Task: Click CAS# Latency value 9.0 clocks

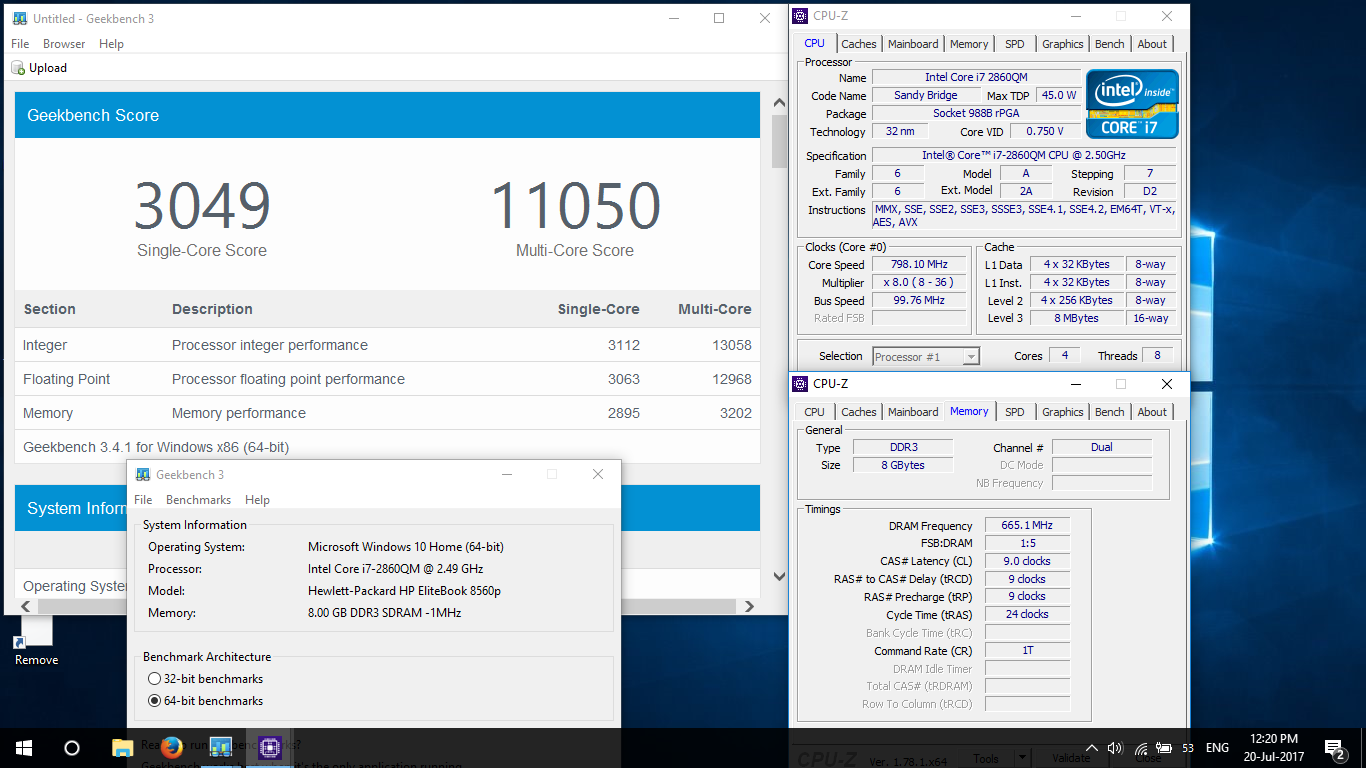Action: point(1027,561)
